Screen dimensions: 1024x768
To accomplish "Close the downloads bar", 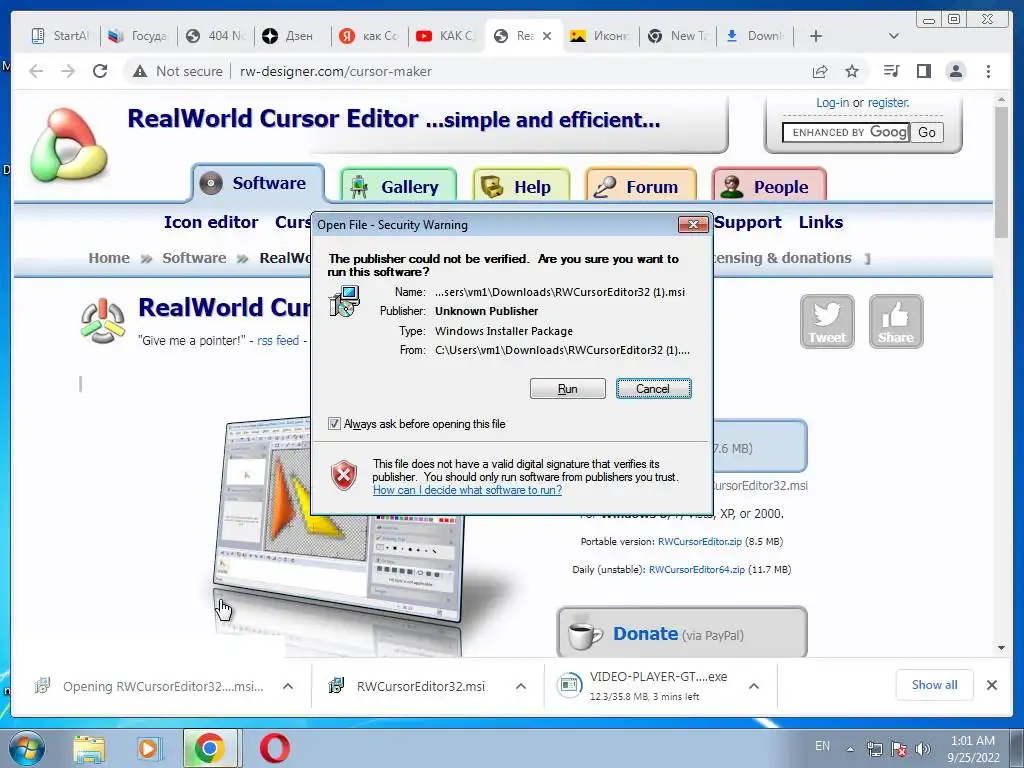I will 991,685.
